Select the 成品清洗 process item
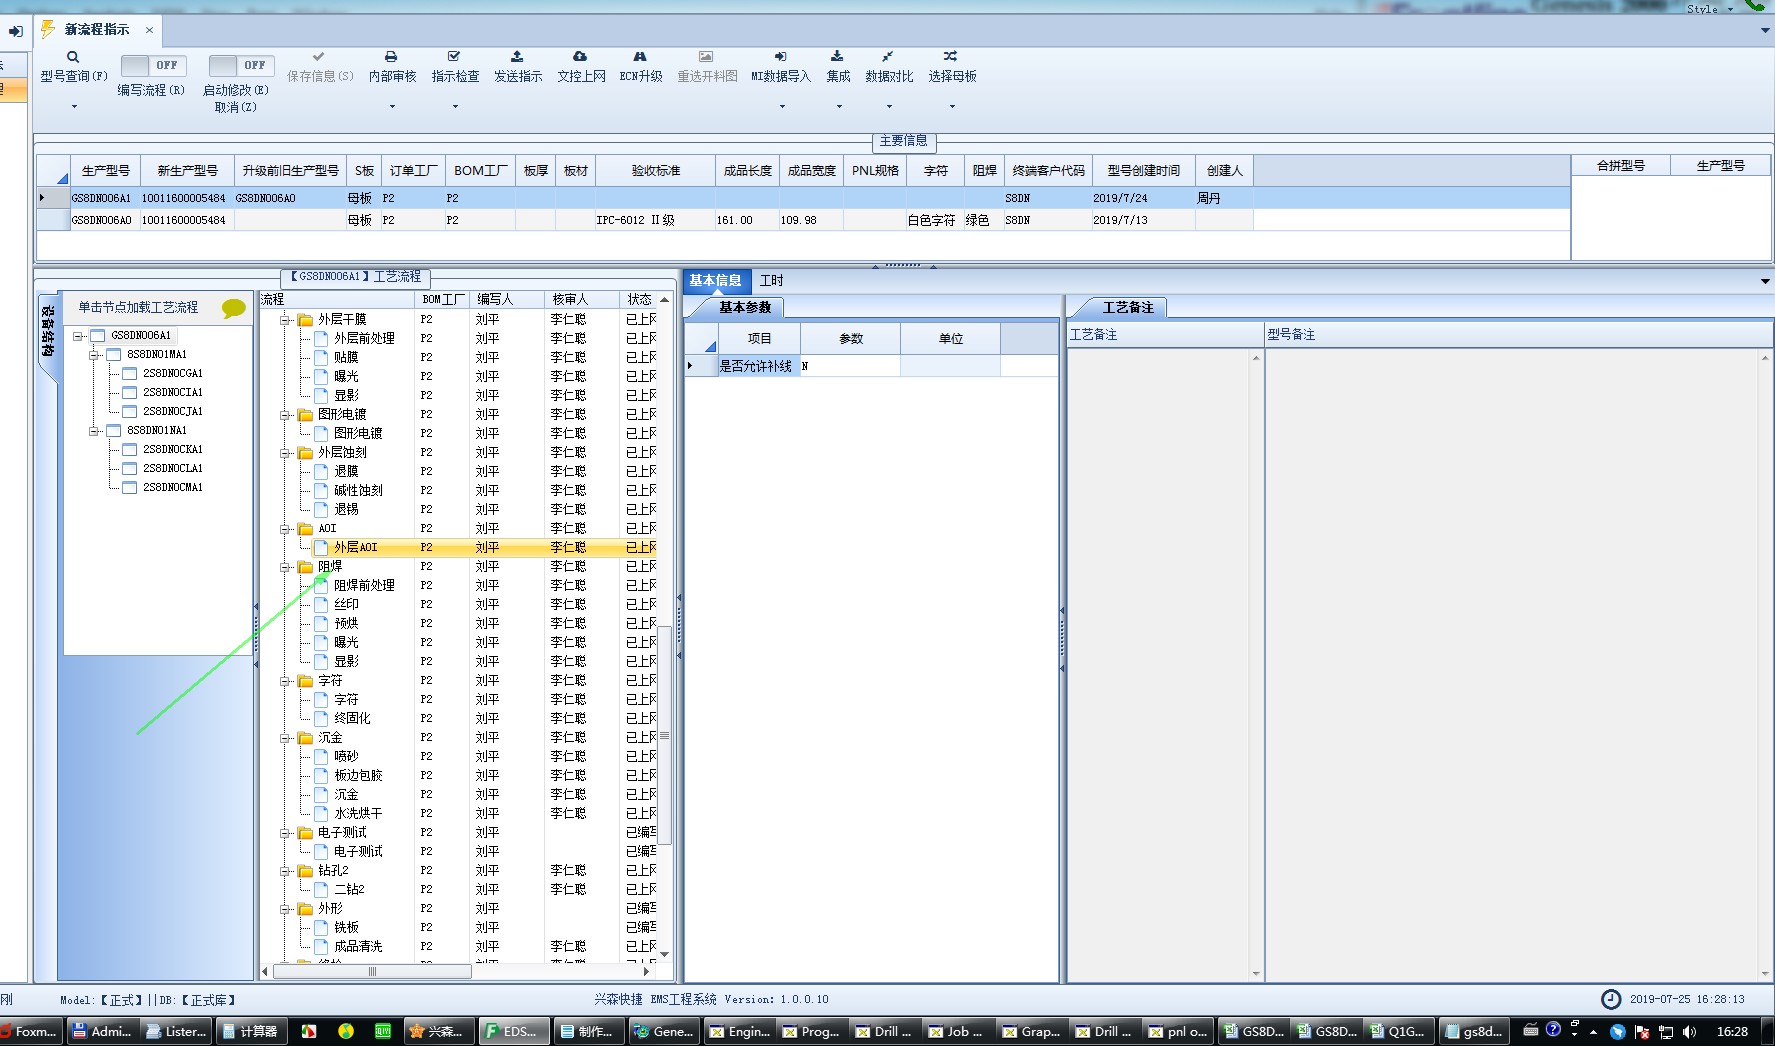1775x1046 pixels. 358,946
